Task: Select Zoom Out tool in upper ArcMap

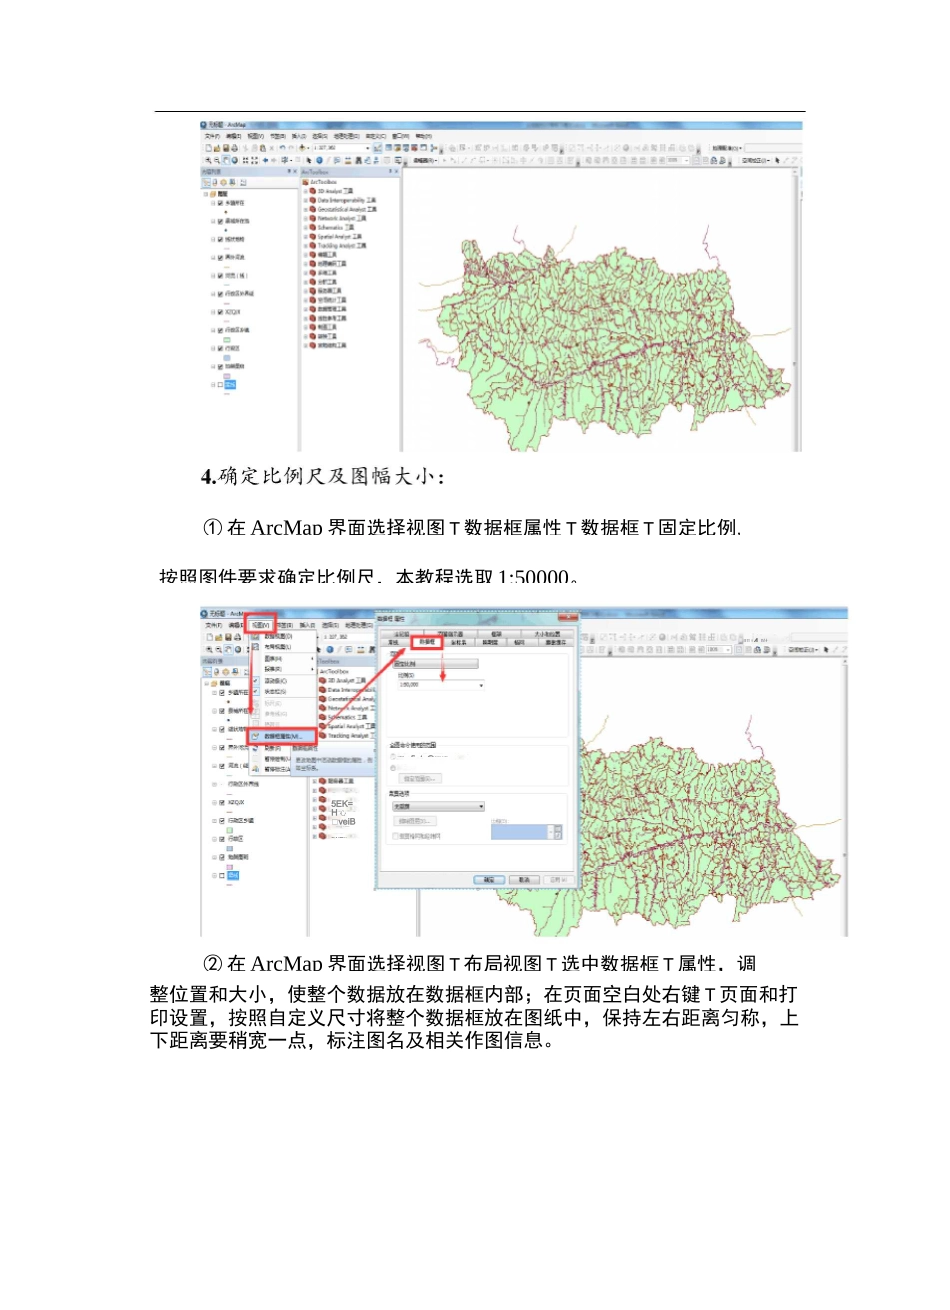Action: pos(217,160)
